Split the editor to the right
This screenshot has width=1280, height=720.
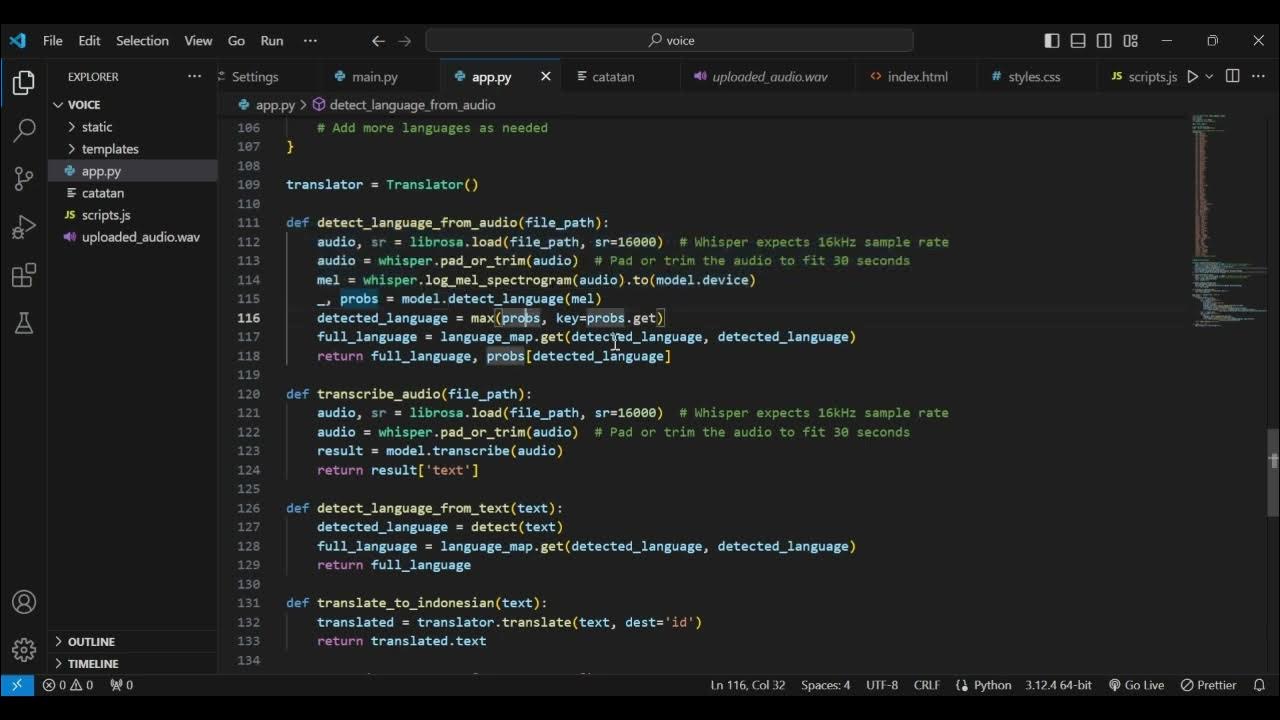[1232, 77]
